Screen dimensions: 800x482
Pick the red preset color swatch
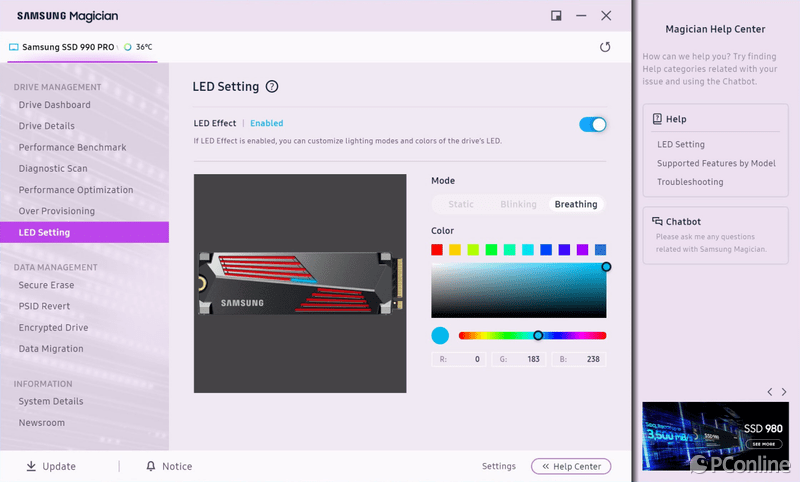click(437, 249)
